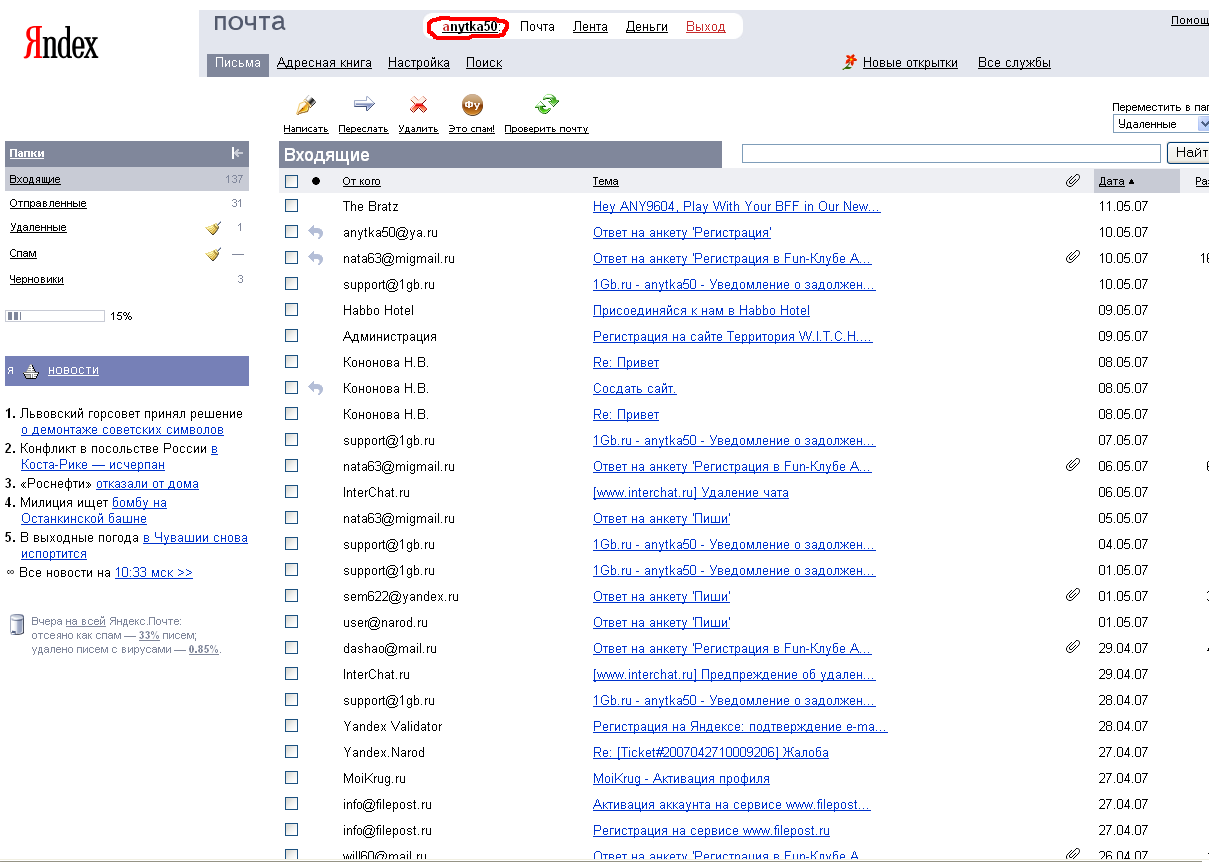Click the mailbox storage 15% progress bar
Screen dimensions: 1209x864
55,316
